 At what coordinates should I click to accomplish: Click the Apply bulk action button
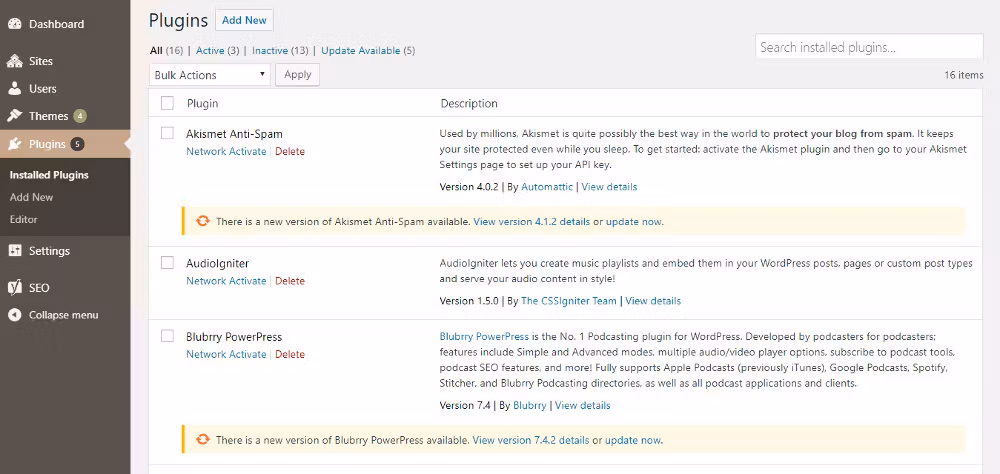point(297,75)
